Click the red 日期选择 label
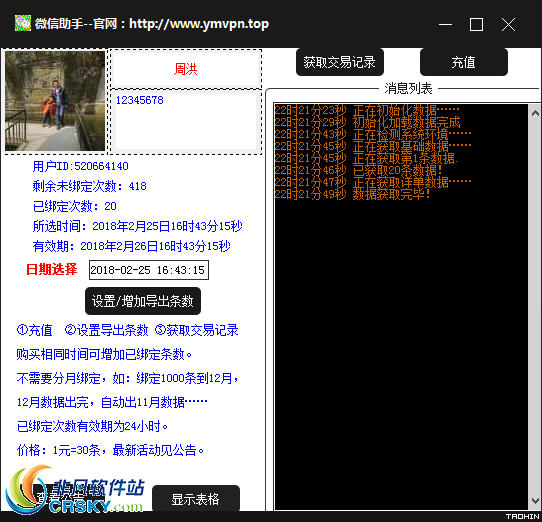The height and width of the screenshot is (522, 542). click(52, 269)
